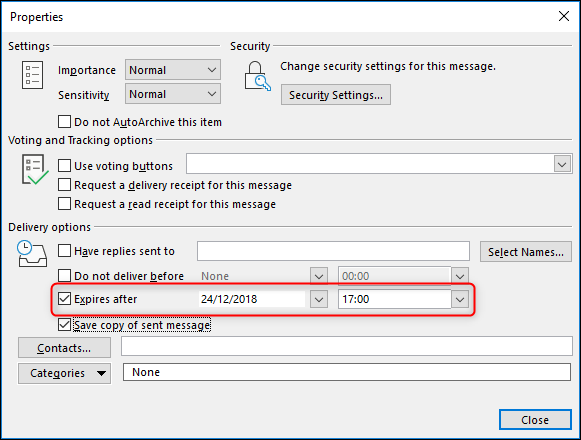Screen dimensions: 581x440
Task: Click the Select Names button
Action: [x=526, y=252]
